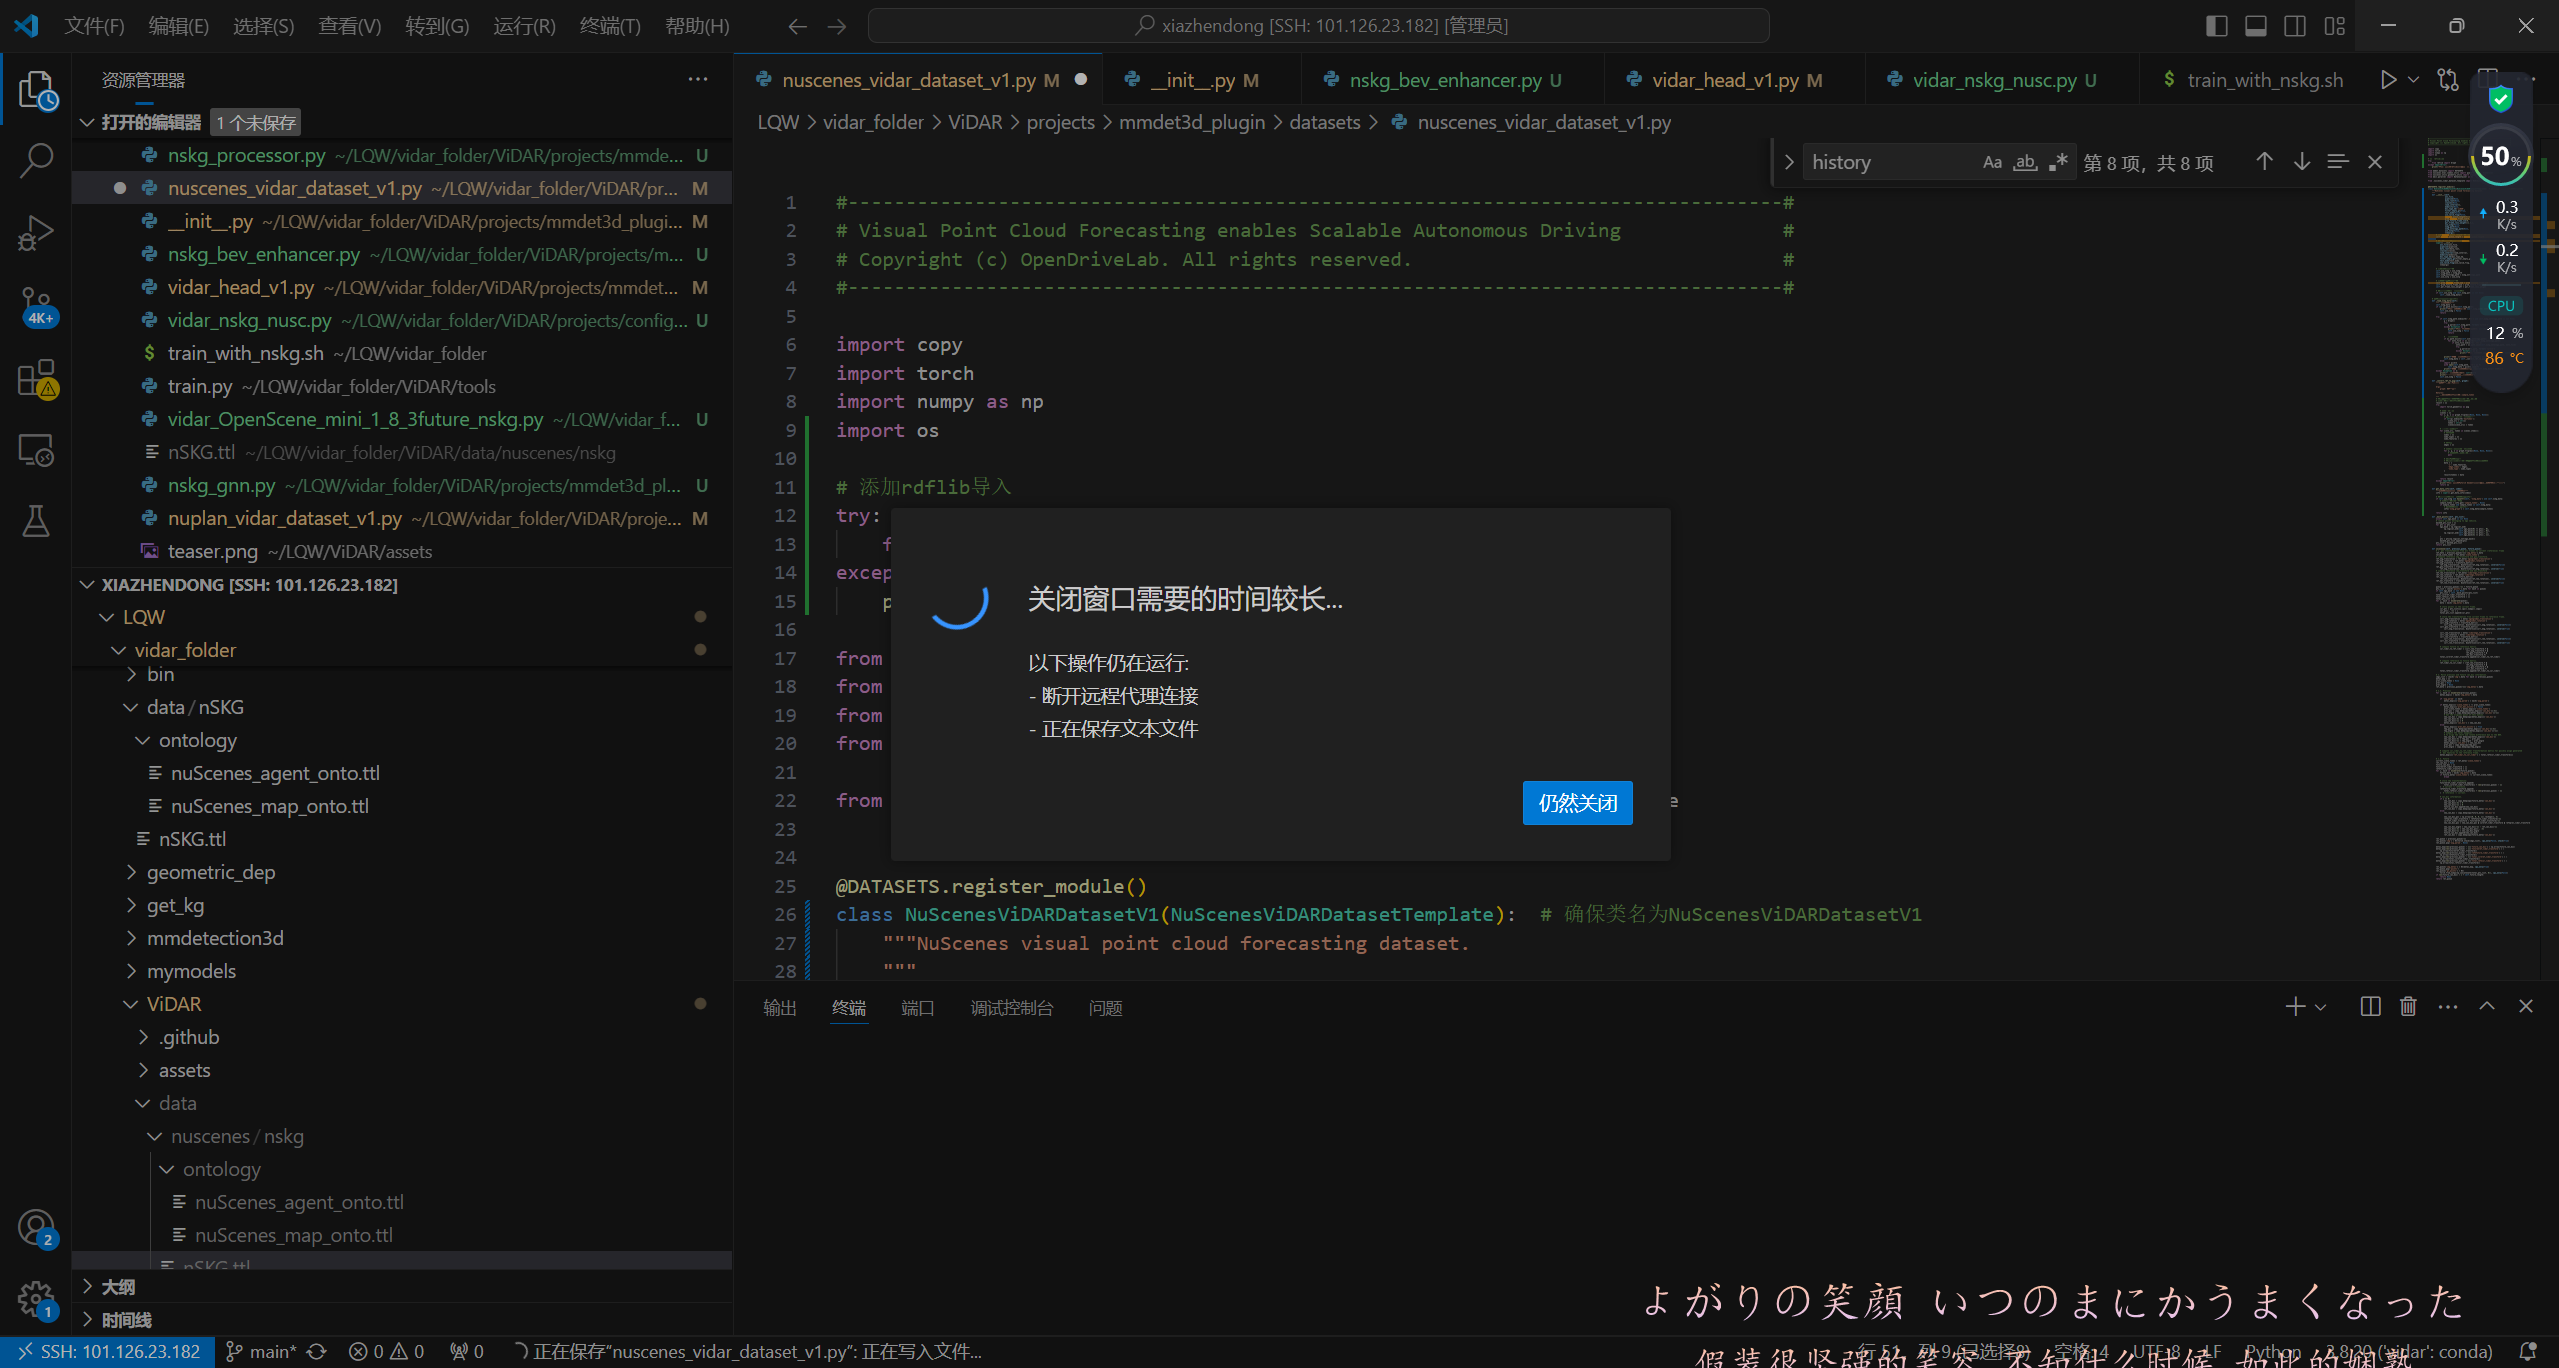Click the navigate back arrow
Image resolution: width=2559 pixels, height=1368 pixels.
click(797, 27)
